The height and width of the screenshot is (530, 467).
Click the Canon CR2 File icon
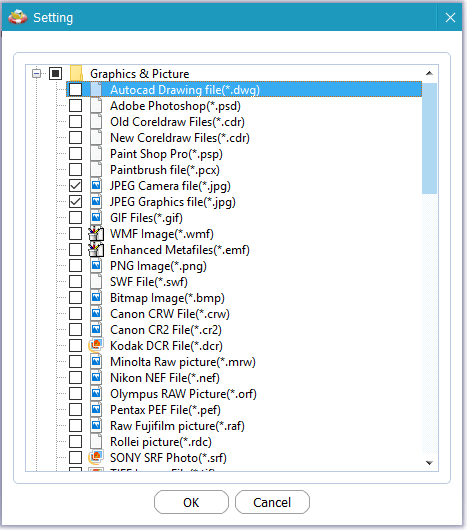pyautogui.click(x=96, y=330)
